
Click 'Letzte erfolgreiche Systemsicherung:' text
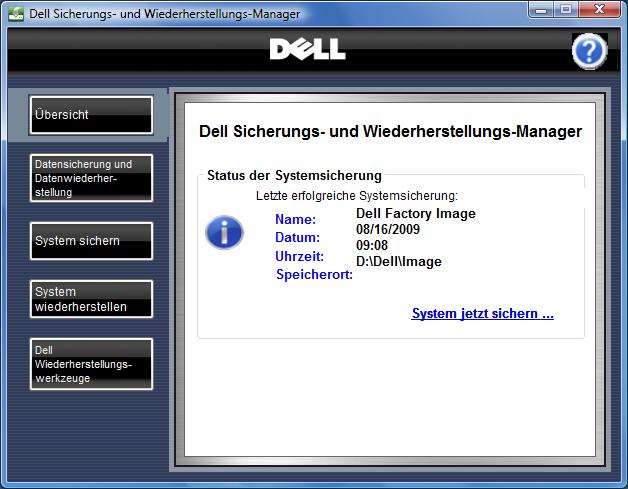(x=356, y=196)
